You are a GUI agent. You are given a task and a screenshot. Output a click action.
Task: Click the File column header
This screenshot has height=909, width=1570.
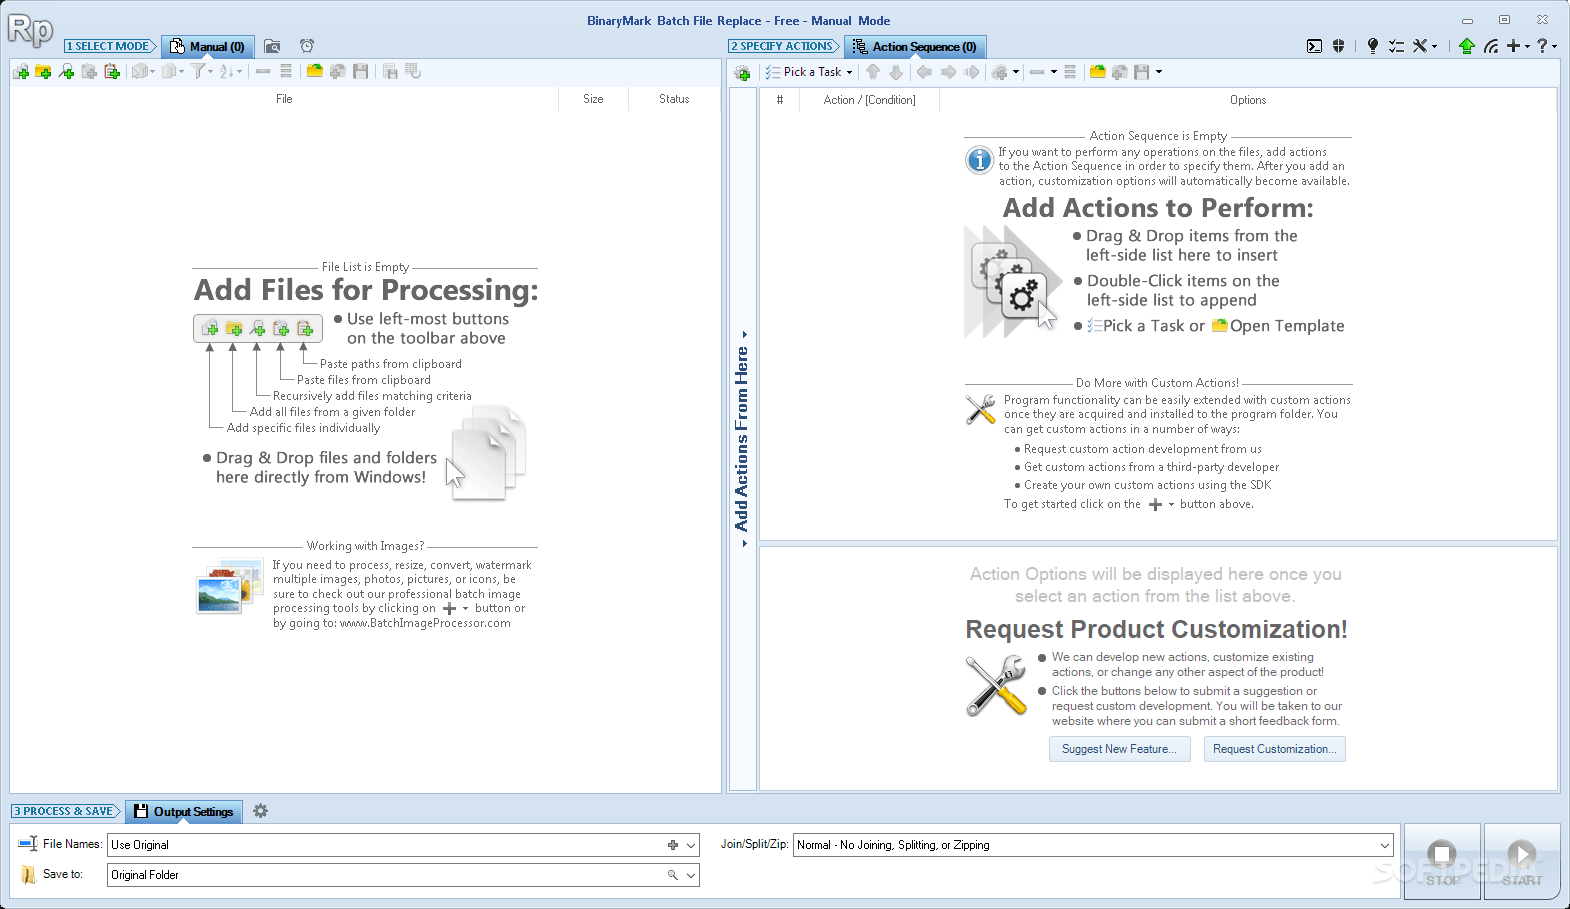click(284, 99)
